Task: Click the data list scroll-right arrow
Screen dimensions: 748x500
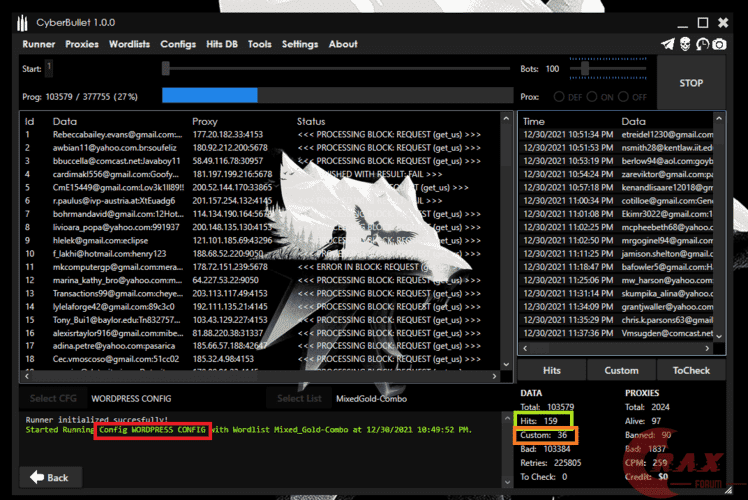Action: click(494, 376)
